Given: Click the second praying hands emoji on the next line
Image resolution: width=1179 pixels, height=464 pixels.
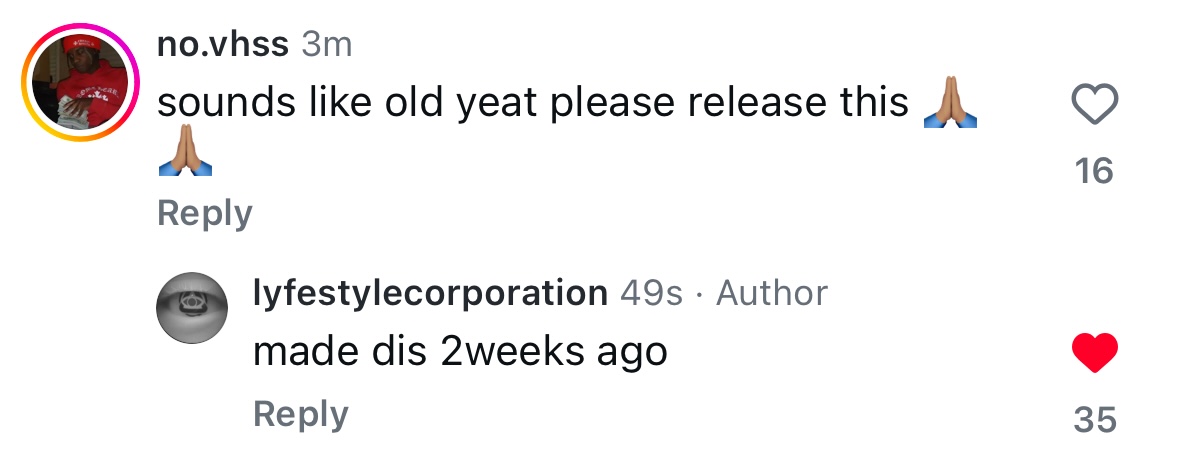Looking at the screenshot, I should pyautogui.click(x=185, y=150).
